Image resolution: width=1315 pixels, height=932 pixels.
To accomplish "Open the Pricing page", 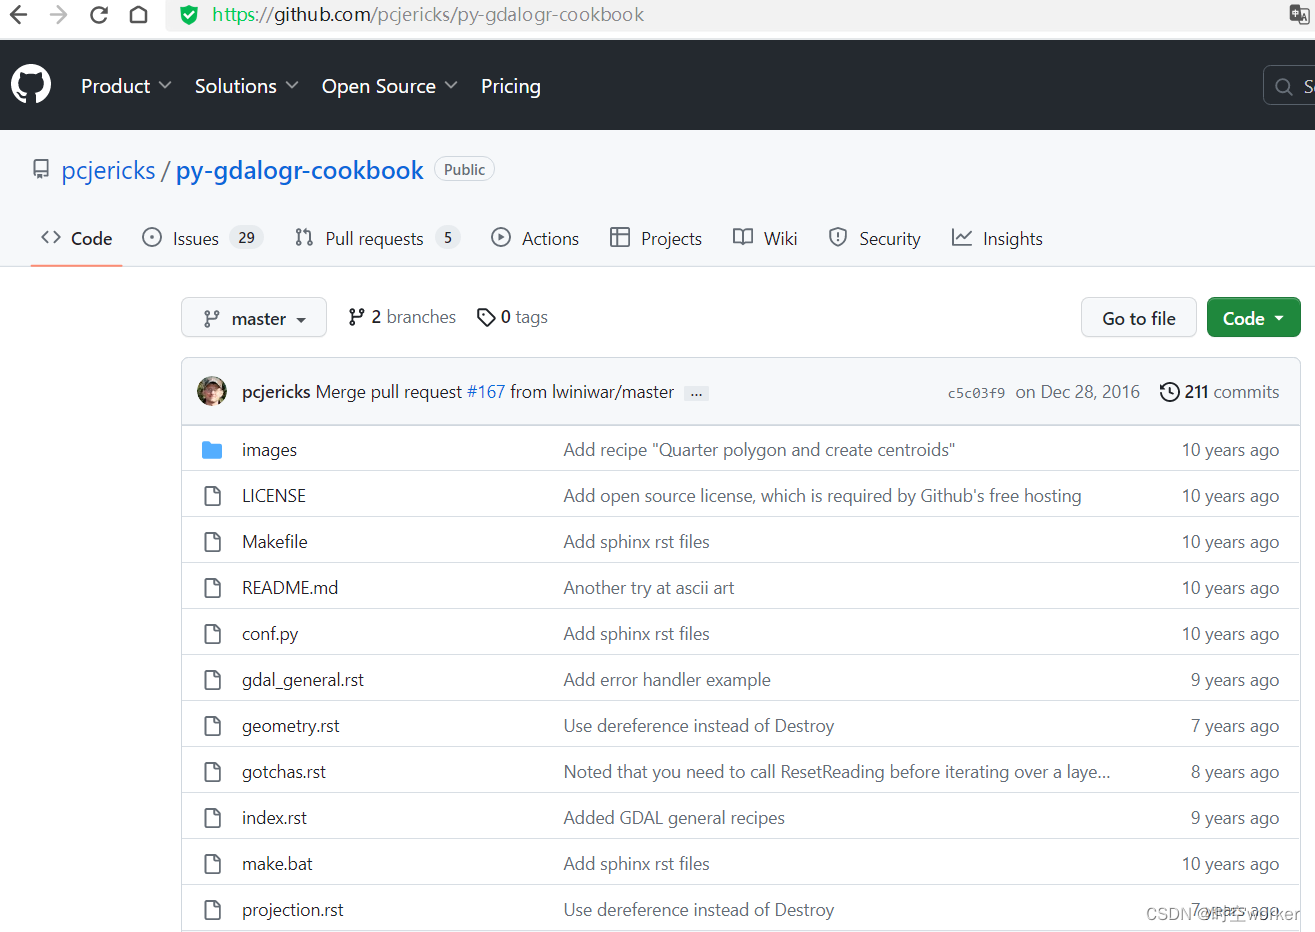I will pyautogui.click(x=511, y=86).
